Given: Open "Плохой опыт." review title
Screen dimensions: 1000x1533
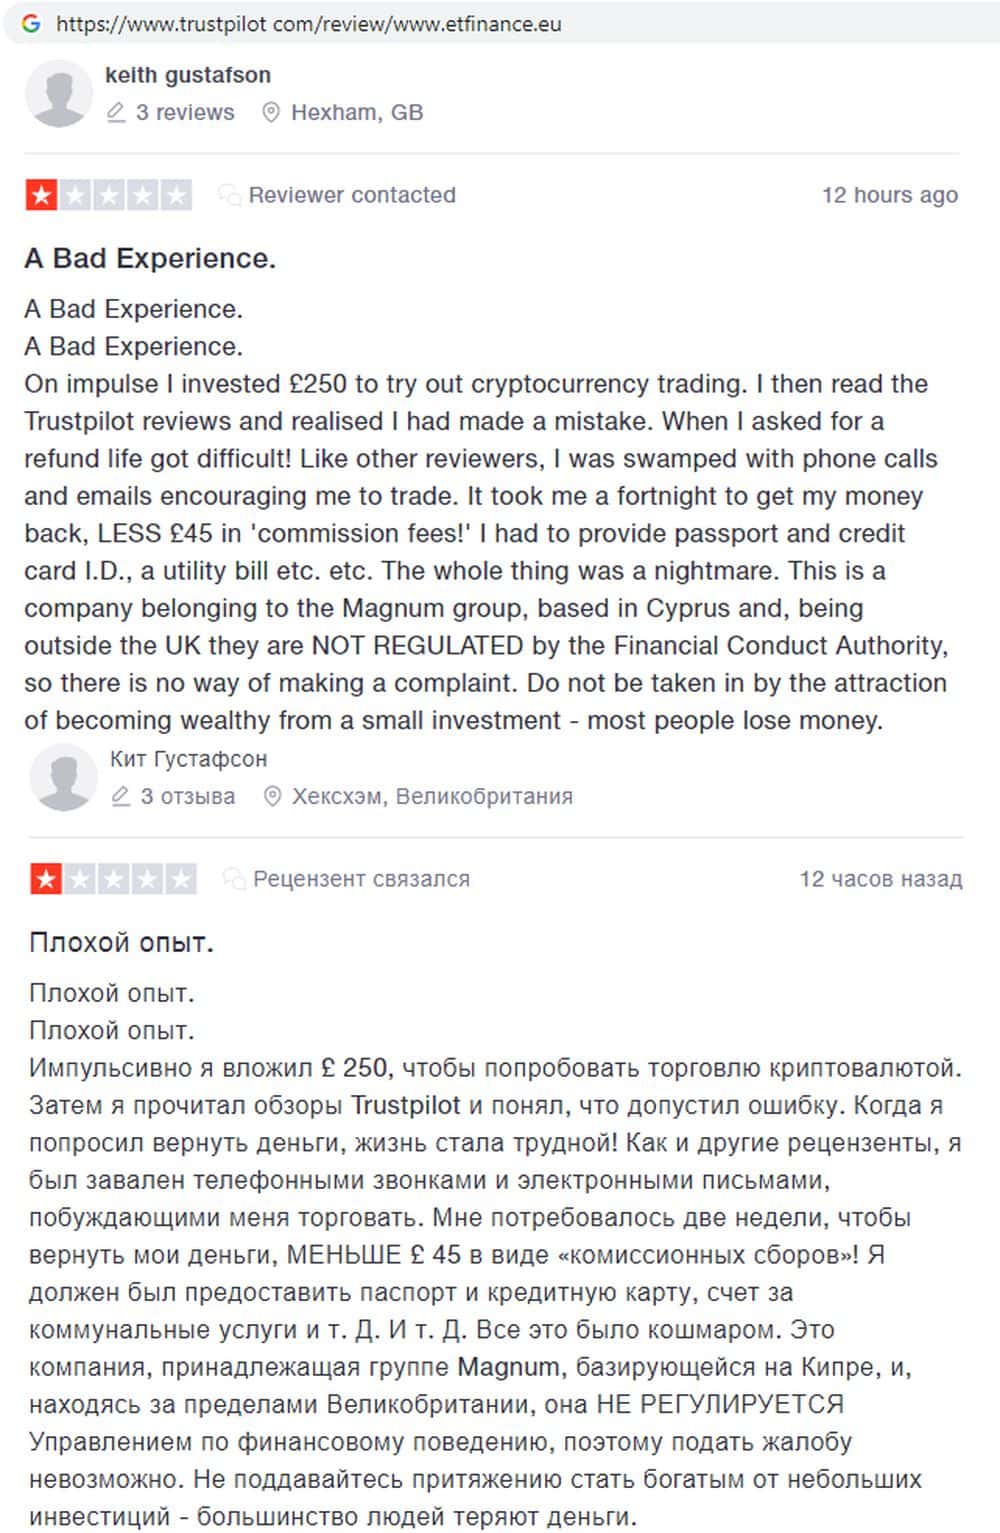Looking at the screenshot, I should point(121,942).
